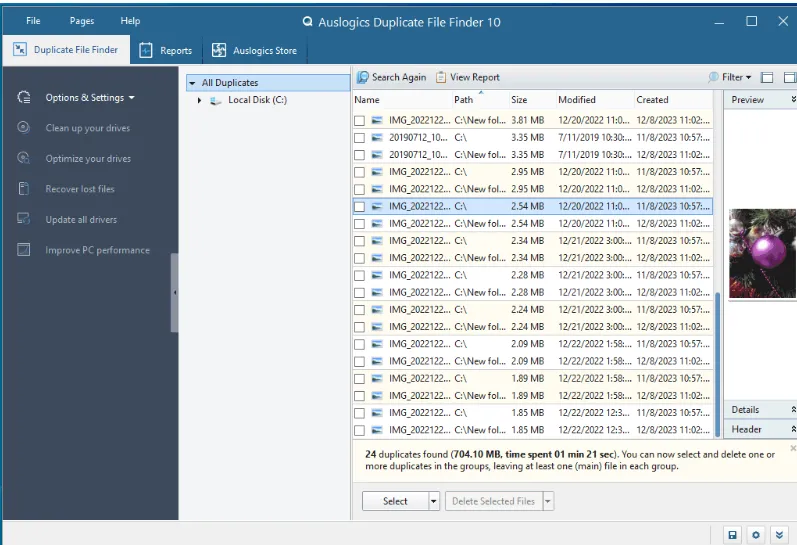
Task: Click the Select button
Action: pos(395,501)
